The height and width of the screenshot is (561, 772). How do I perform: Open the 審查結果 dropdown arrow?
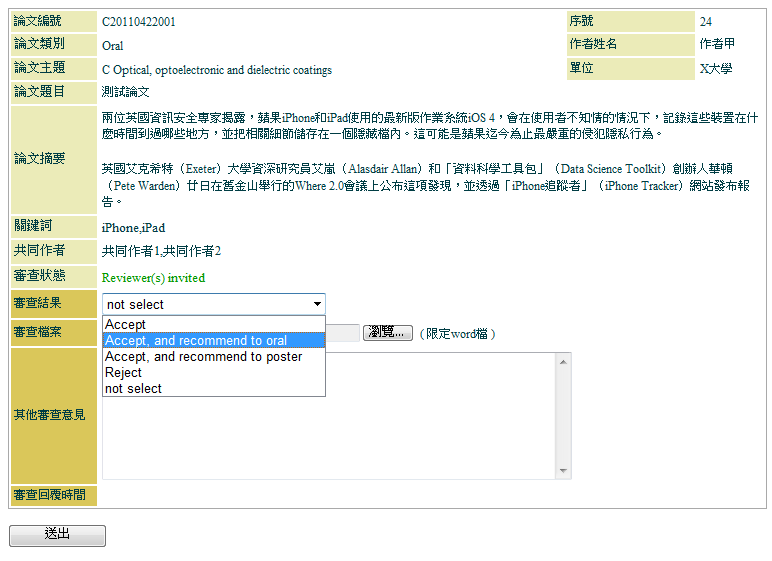pyautogui.click(x=317, y=304)
